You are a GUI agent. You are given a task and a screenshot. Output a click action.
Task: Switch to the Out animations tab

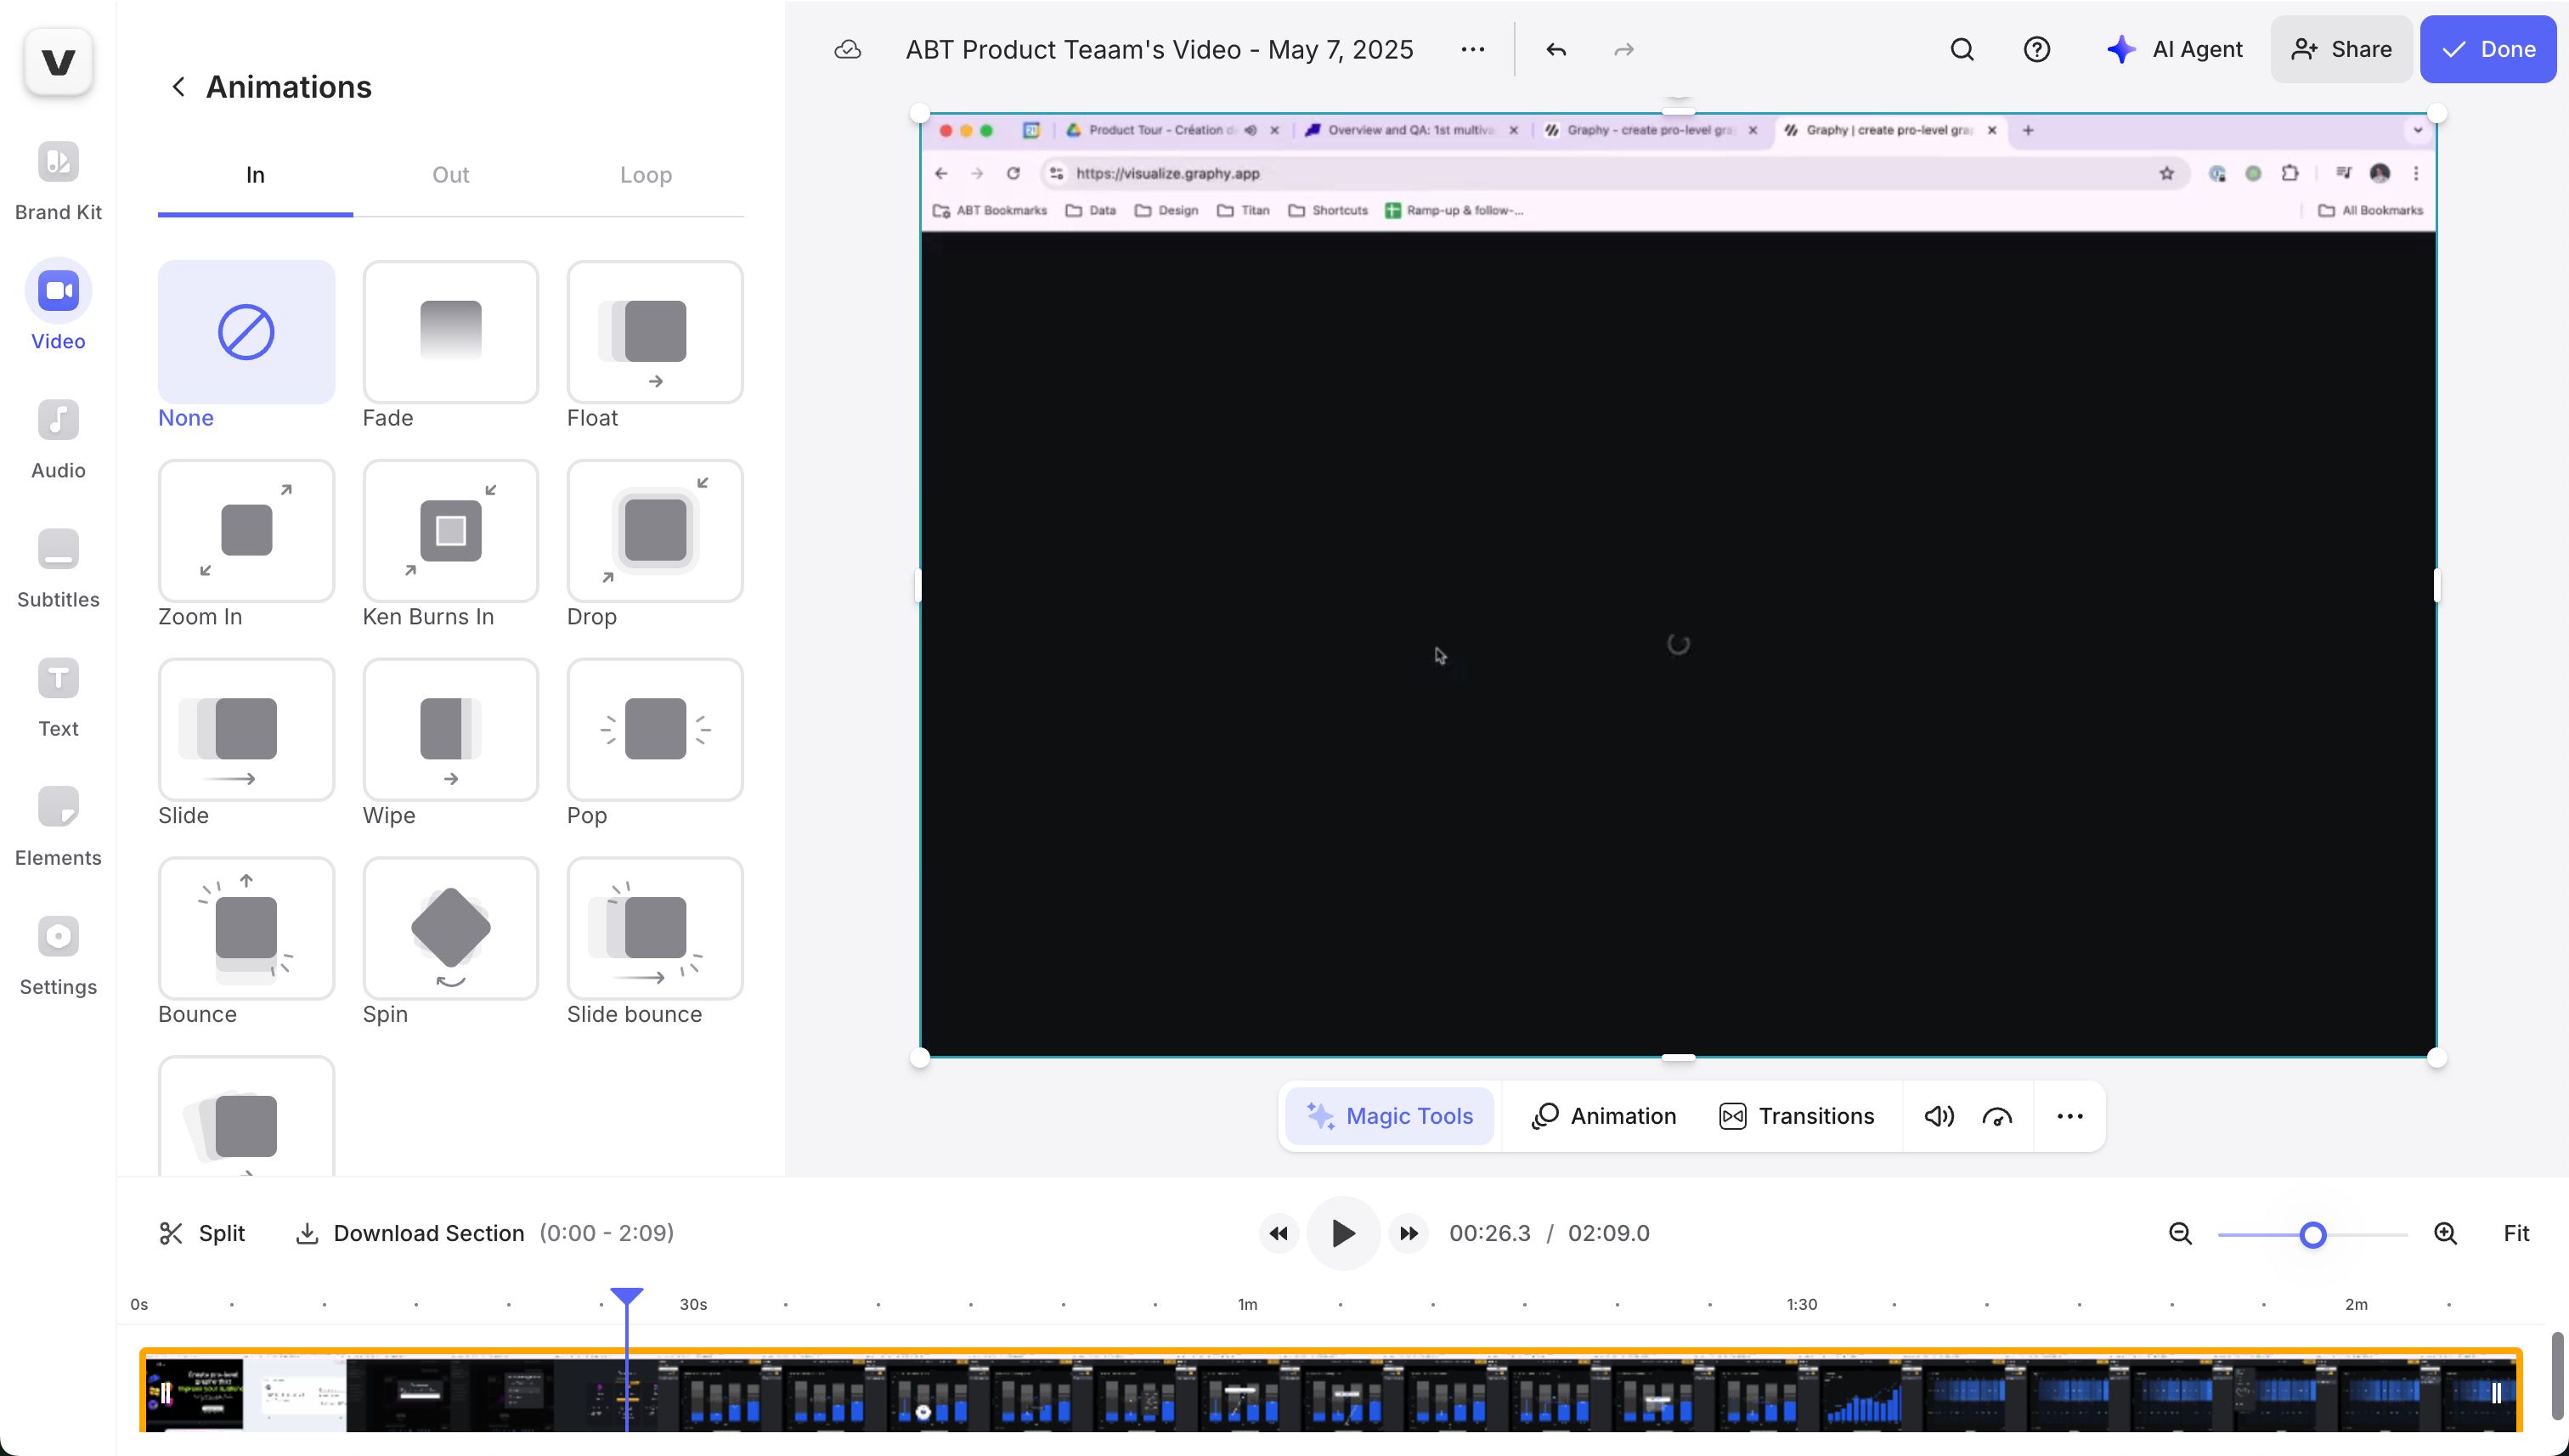point(450,175)
